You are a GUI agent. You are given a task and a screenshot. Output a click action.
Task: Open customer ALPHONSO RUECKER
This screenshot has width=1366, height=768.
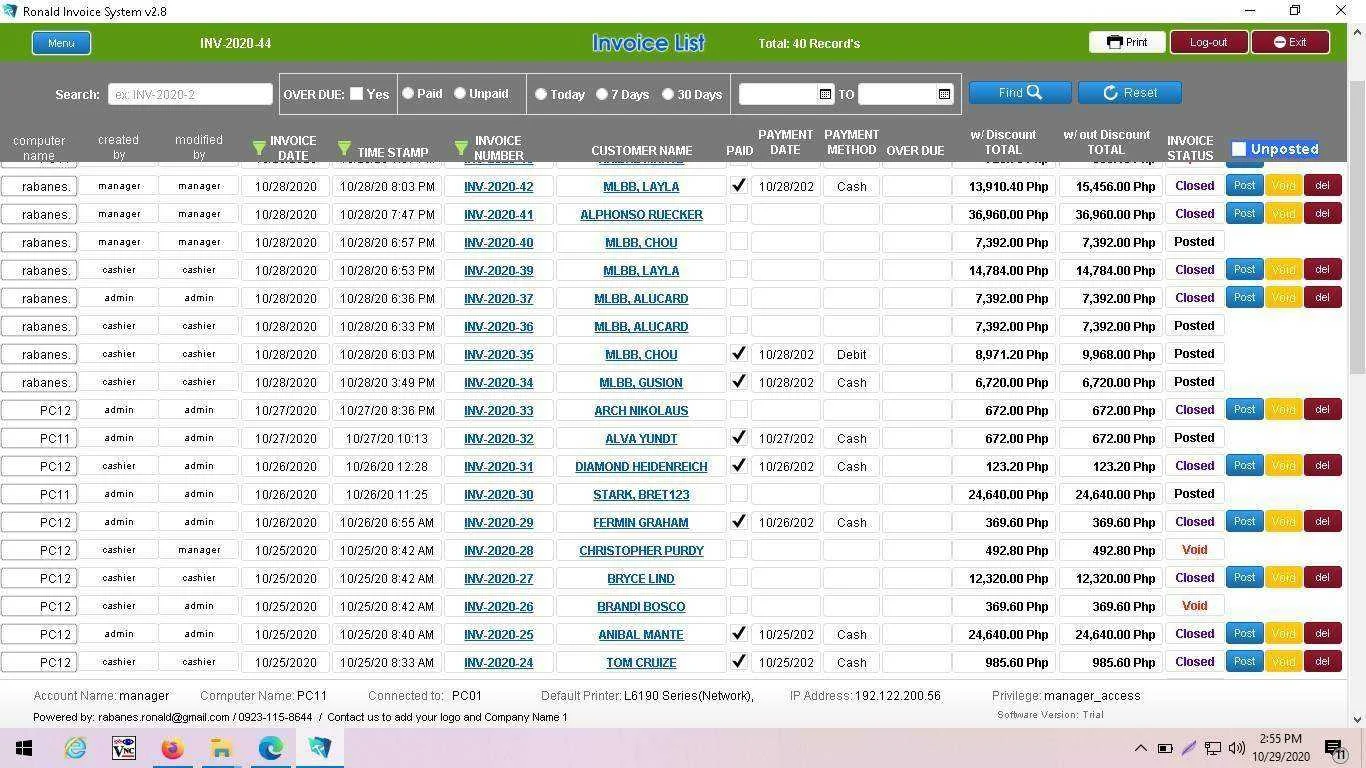point(641,214)
